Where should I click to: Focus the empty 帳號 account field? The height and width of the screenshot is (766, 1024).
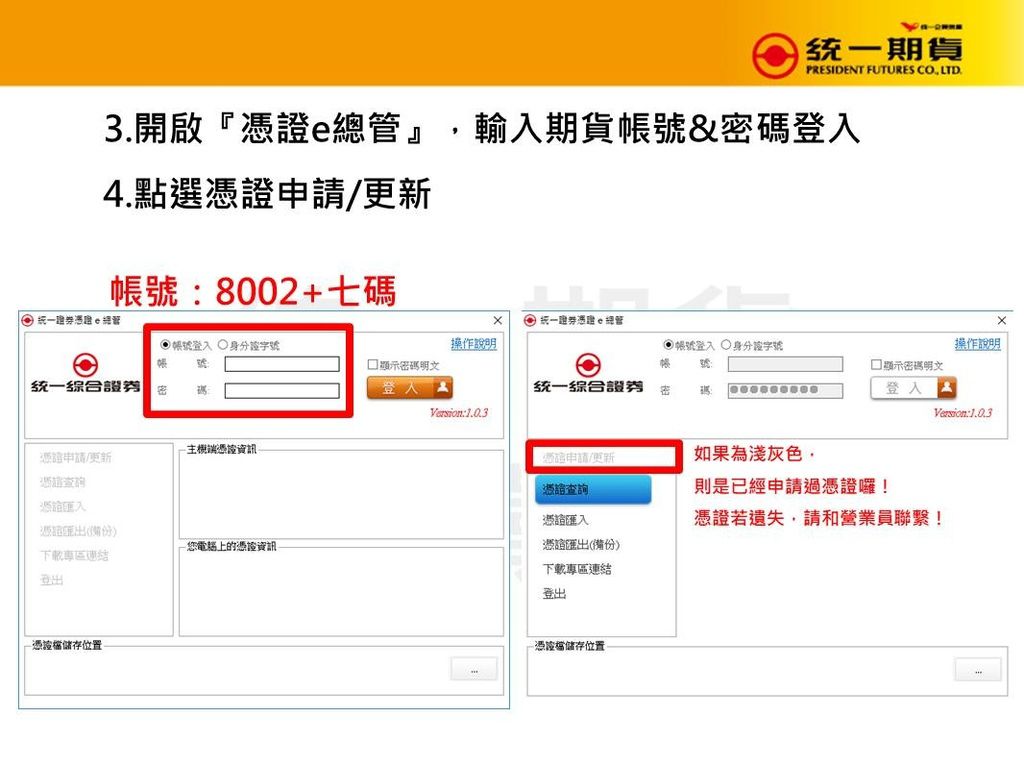coord(282,364)
